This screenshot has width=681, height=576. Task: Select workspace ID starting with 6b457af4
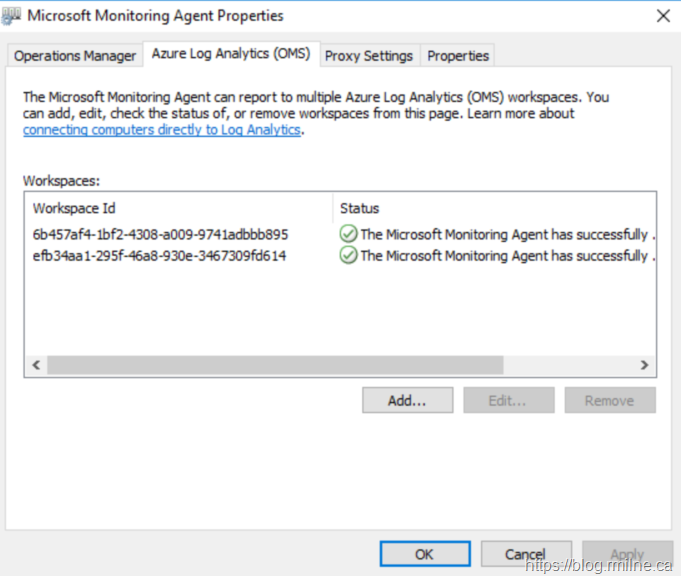[x=160, y=234]
